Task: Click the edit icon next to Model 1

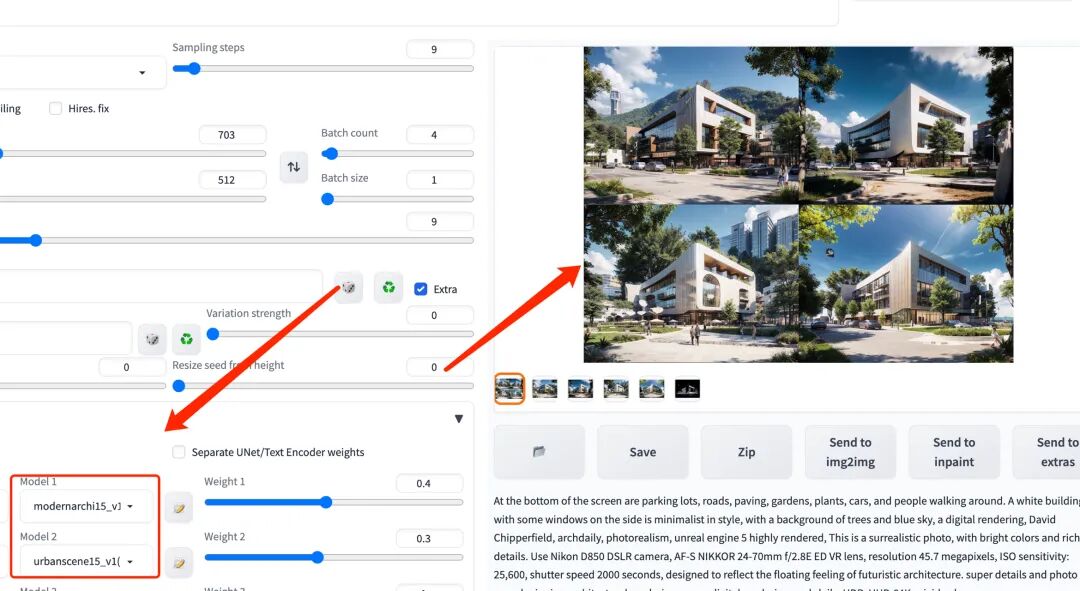Action: pyautogui.click(x=179, y=508)
